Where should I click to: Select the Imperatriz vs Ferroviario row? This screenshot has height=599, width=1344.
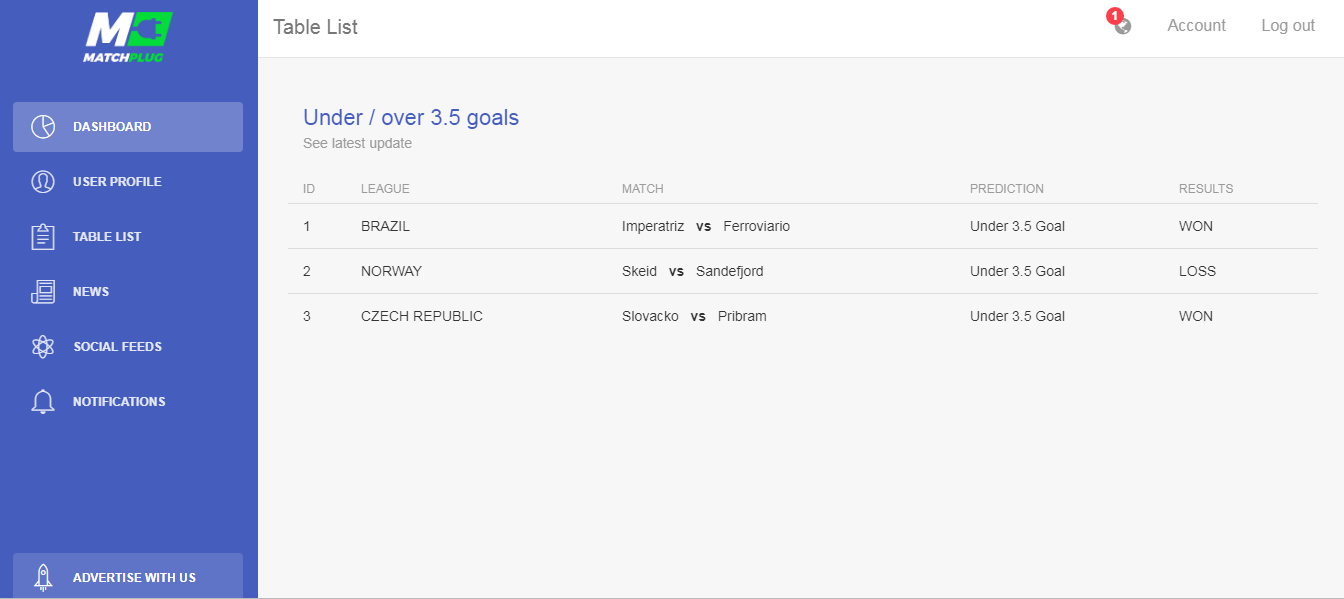click(x=802, y=226)
